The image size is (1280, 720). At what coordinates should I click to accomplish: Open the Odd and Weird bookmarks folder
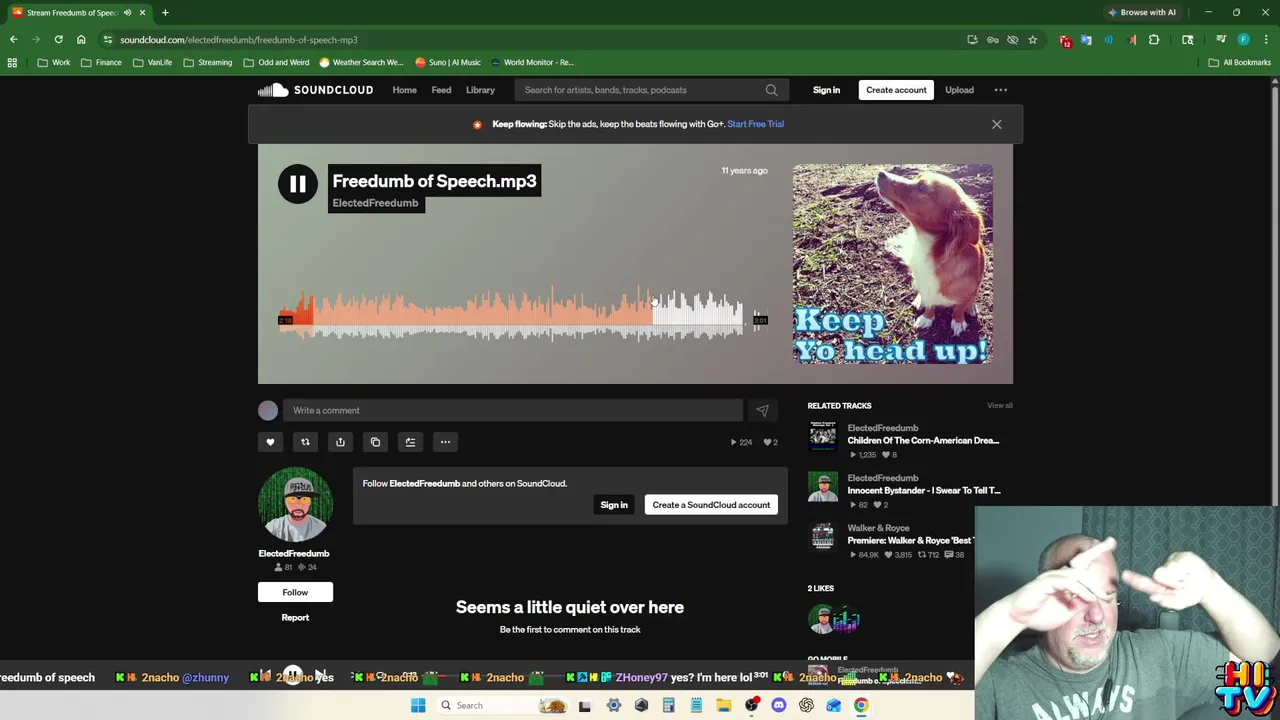tap(276, 62)
